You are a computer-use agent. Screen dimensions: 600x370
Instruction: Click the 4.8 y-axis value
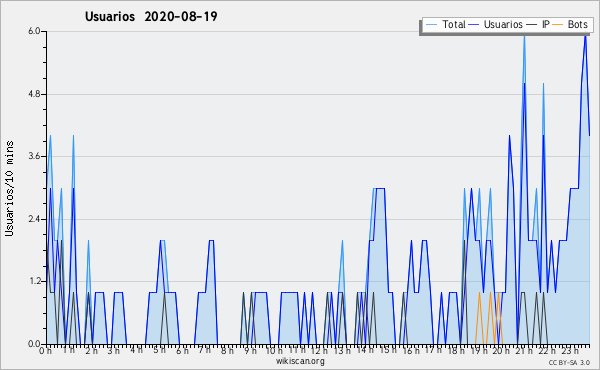pos(34,94)
